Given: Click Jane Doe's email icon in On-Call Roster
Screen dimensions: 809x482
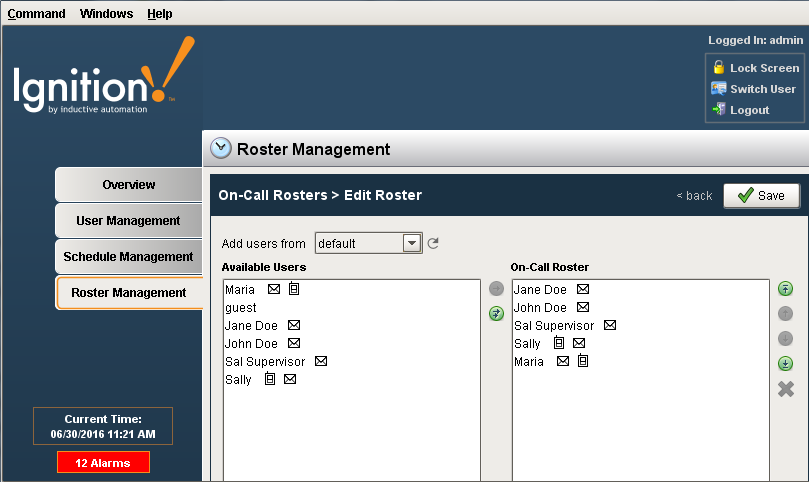Looking at the screenshot, I should point(583,289).
